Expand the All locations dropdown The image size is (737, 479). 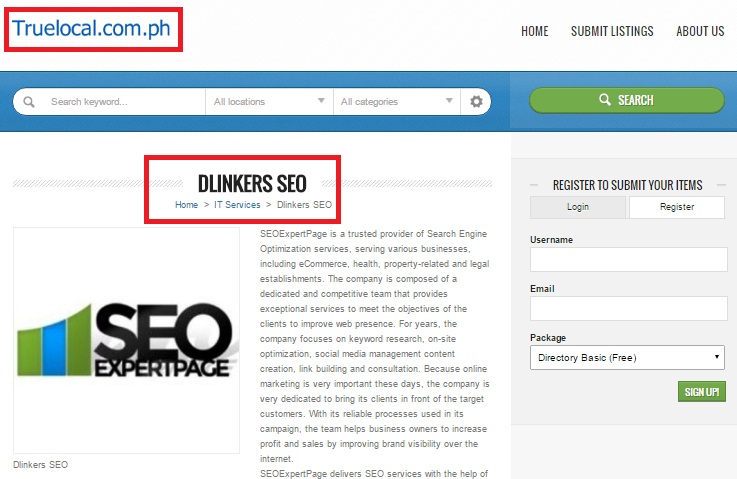(269, 101)
